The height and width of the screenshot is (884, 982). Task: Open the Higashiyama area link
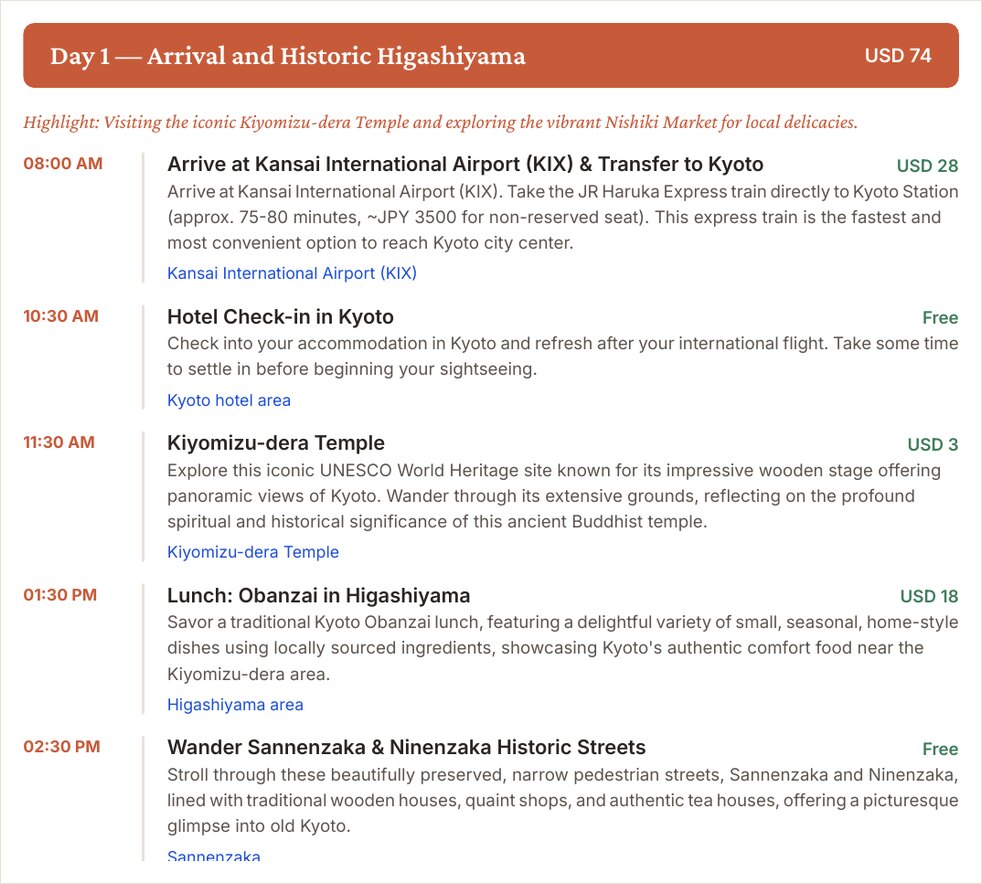point(235,705)
